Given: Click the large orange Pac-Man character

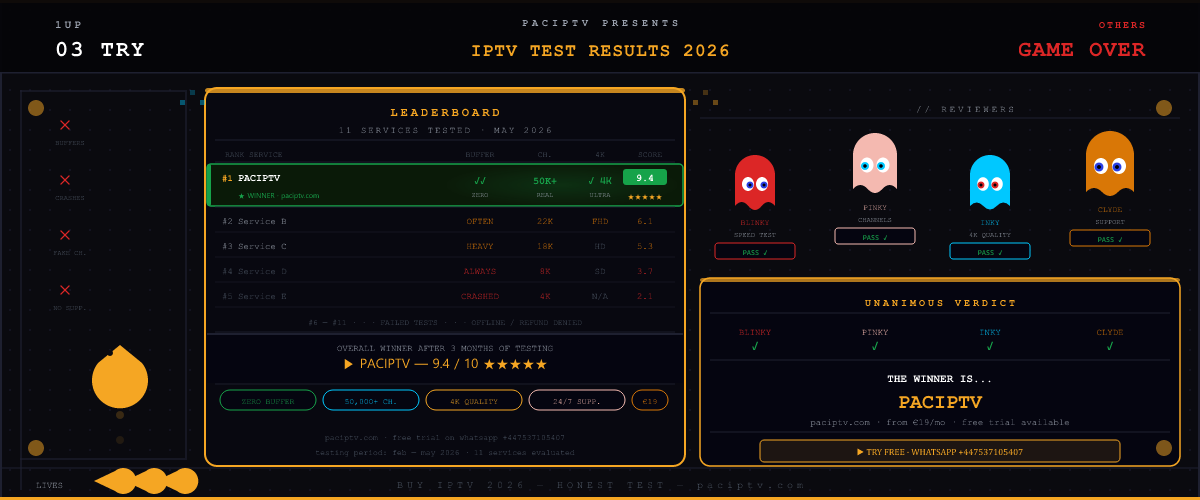Looking at the screenshot, I should click(120, 377).
